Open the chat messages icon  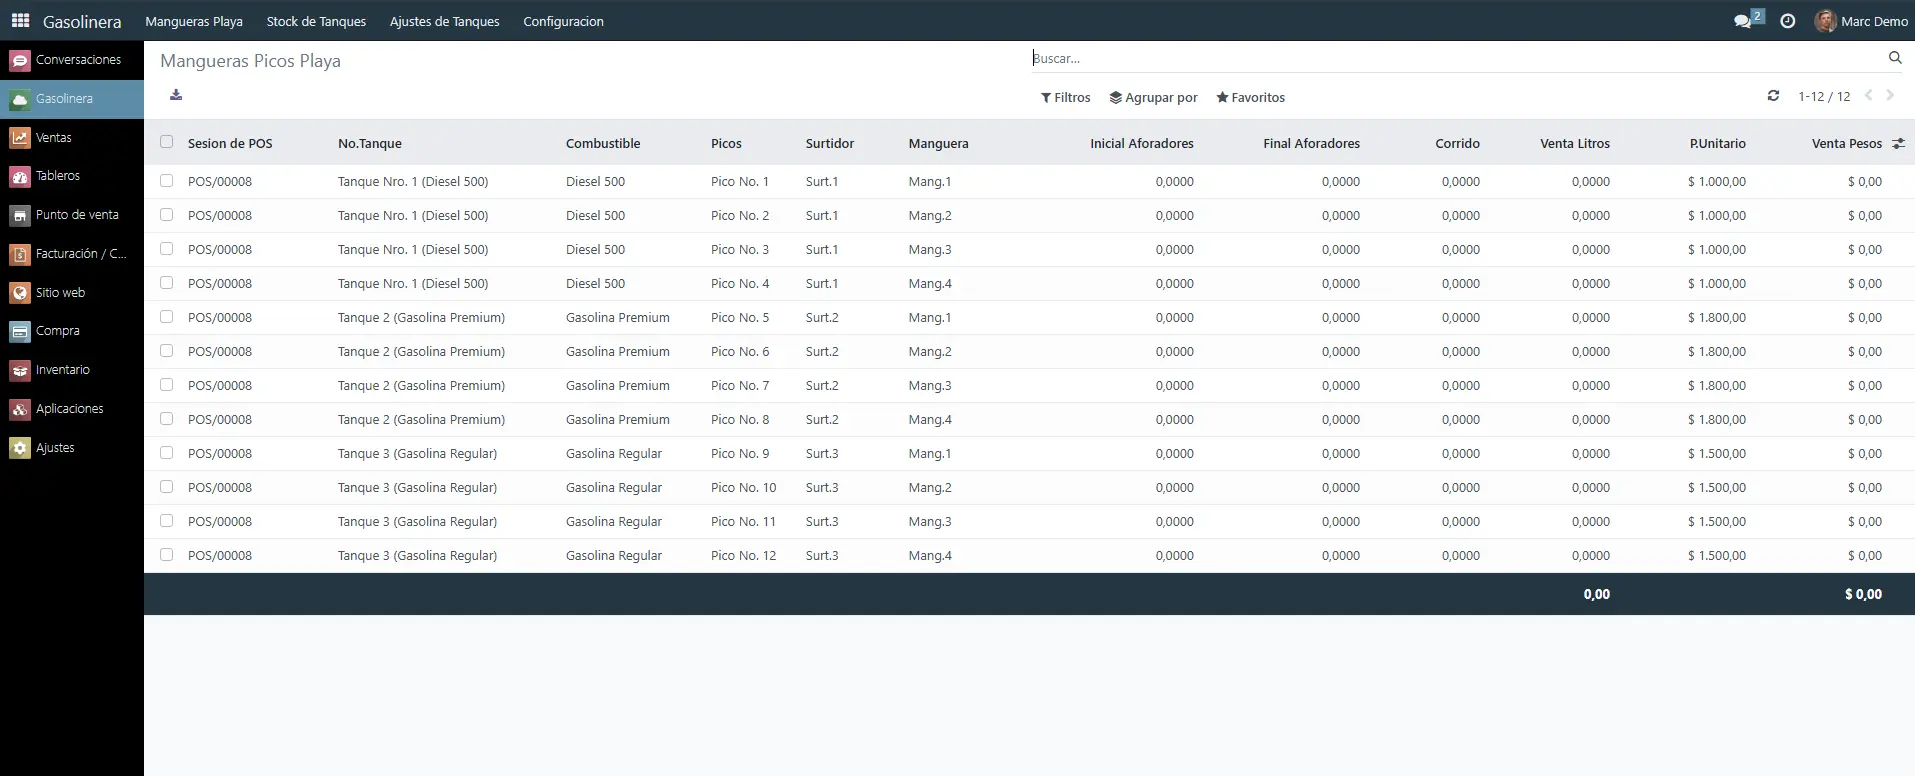tap(1743, 21)
